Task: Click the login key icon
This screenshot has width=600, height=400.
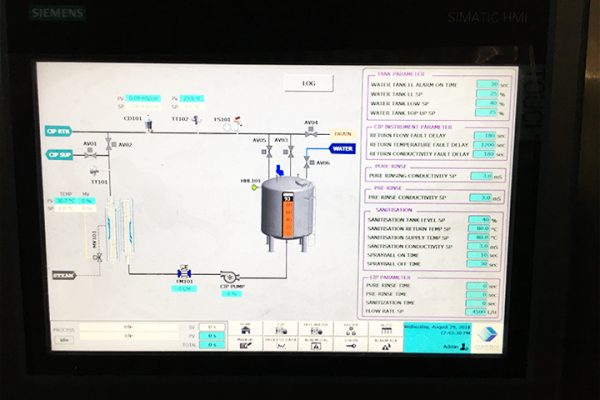Action: click(x=351, y=344)
